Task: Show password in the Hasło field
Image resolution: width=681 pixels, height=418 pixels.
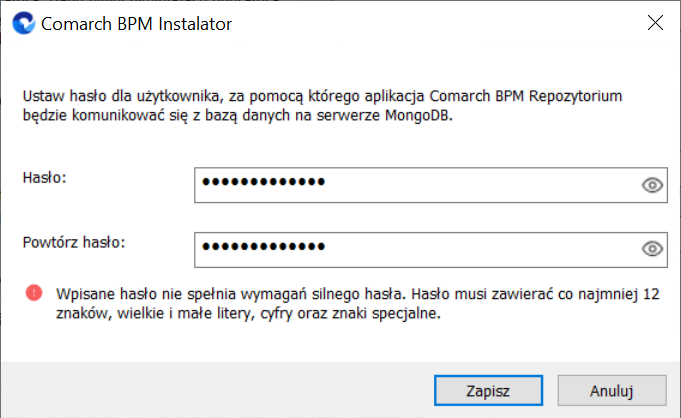Action: point(652,185)
